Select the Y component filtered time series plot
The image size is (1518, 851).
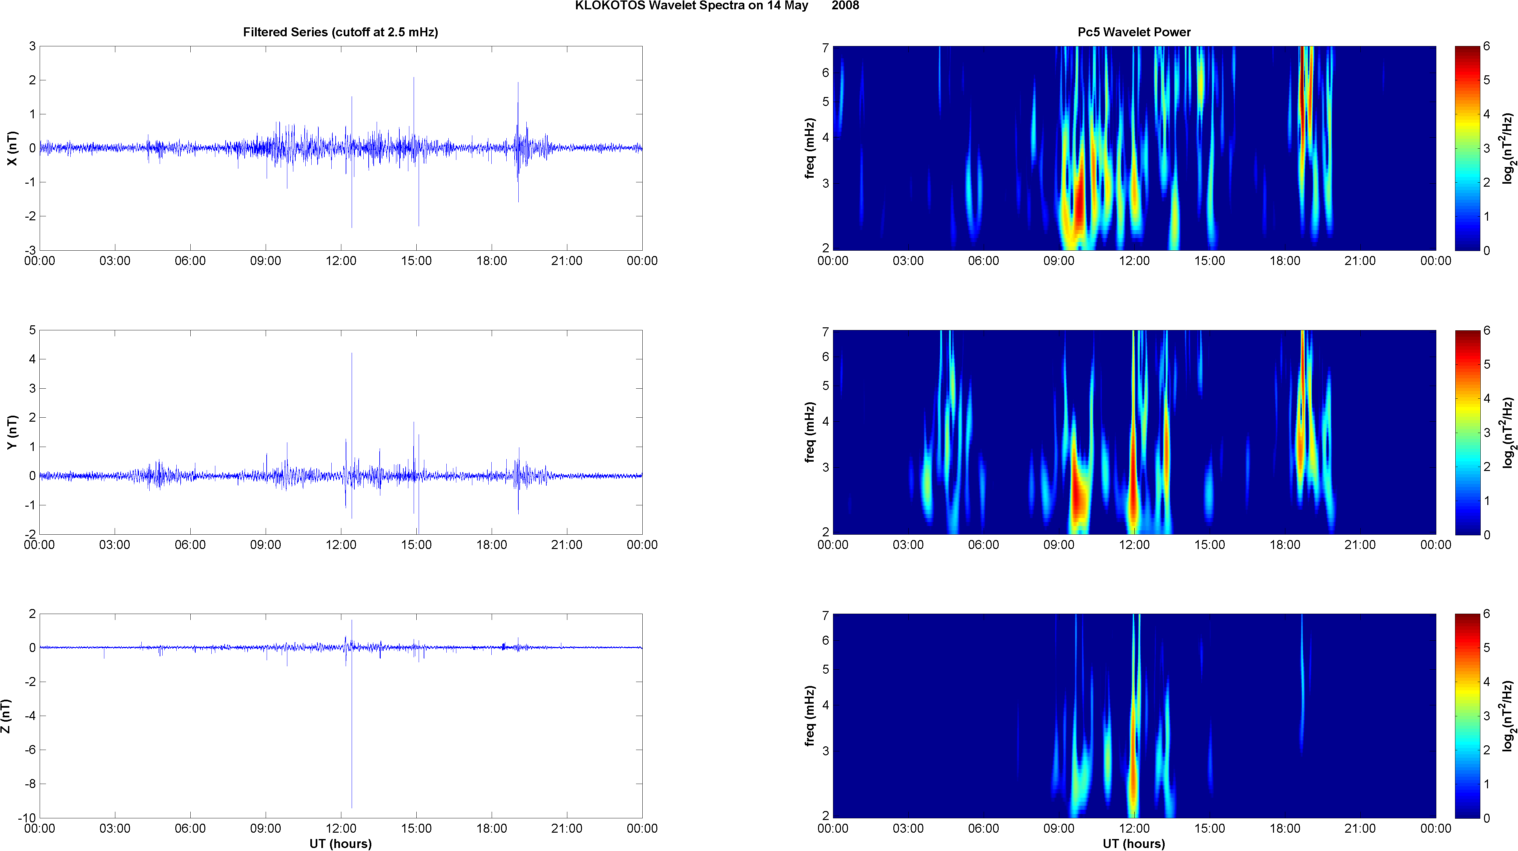[341, 432]
